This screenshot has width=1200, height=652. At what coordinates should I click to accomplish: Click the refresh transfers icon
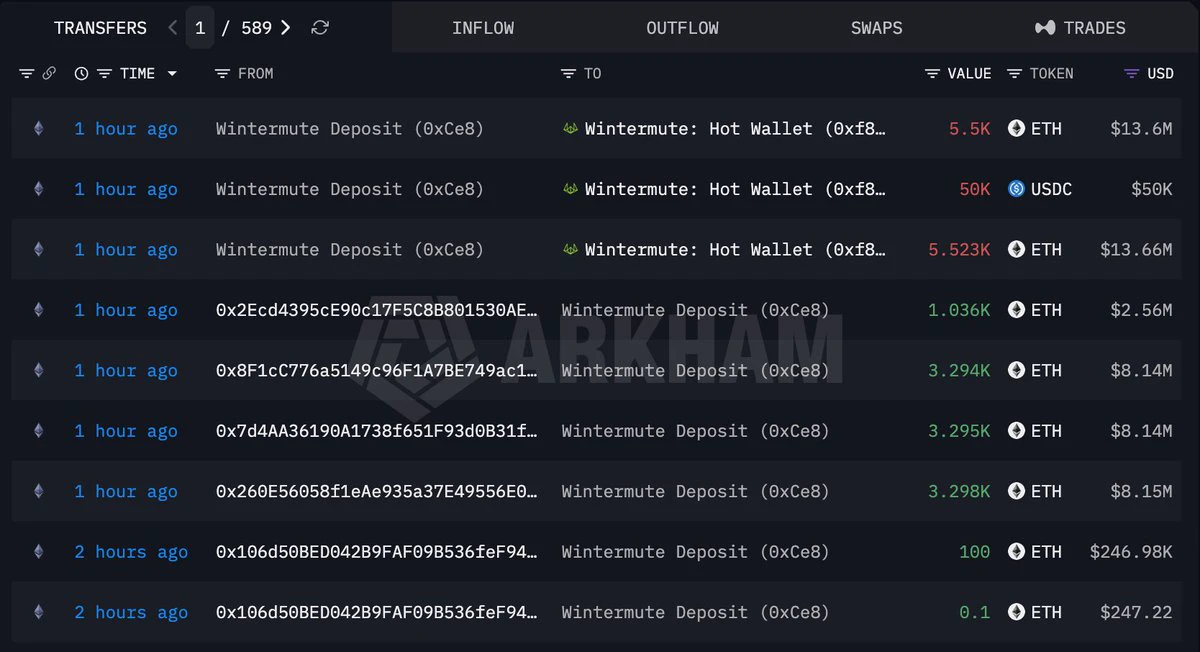(x=320, y=28)
